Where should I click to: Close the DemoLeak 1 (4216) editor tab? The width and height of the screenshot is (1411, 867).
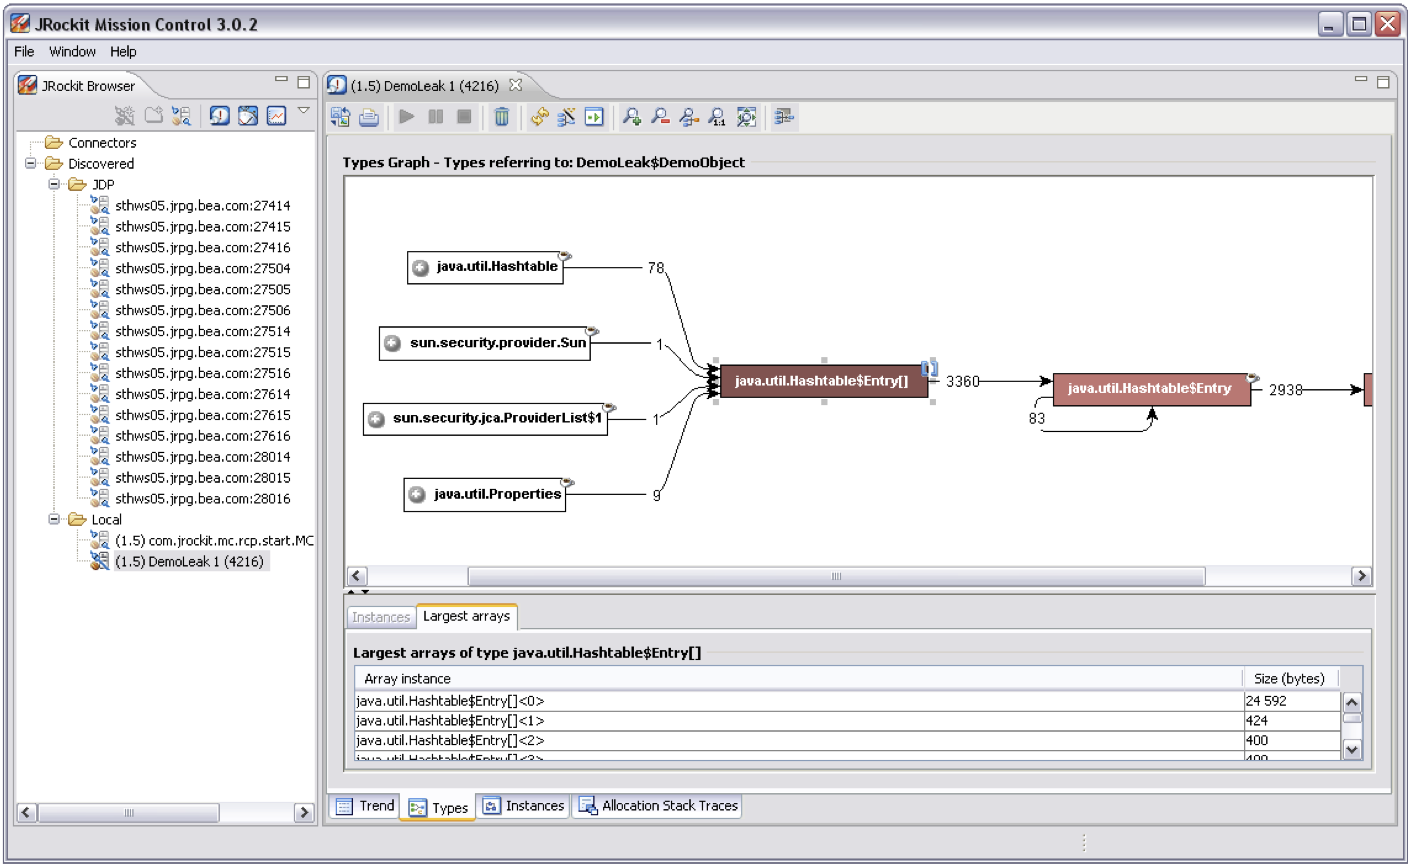(x=515, y=85)
